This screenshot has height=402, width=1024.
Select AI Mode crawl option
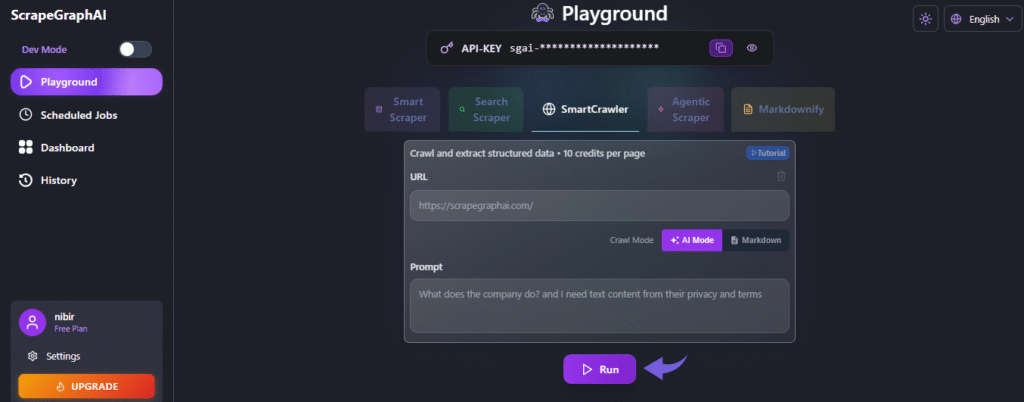691,240
